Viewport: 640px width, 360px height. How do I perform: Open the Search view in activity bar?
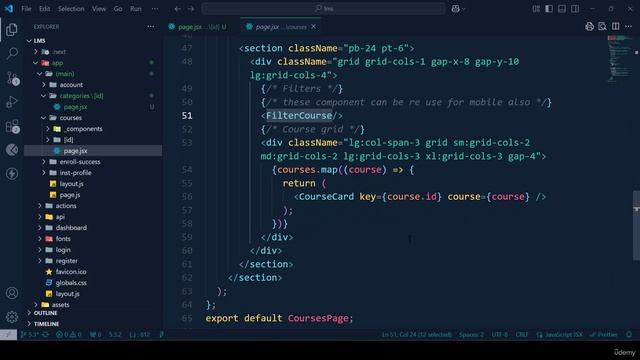click(x=12, y=53)
